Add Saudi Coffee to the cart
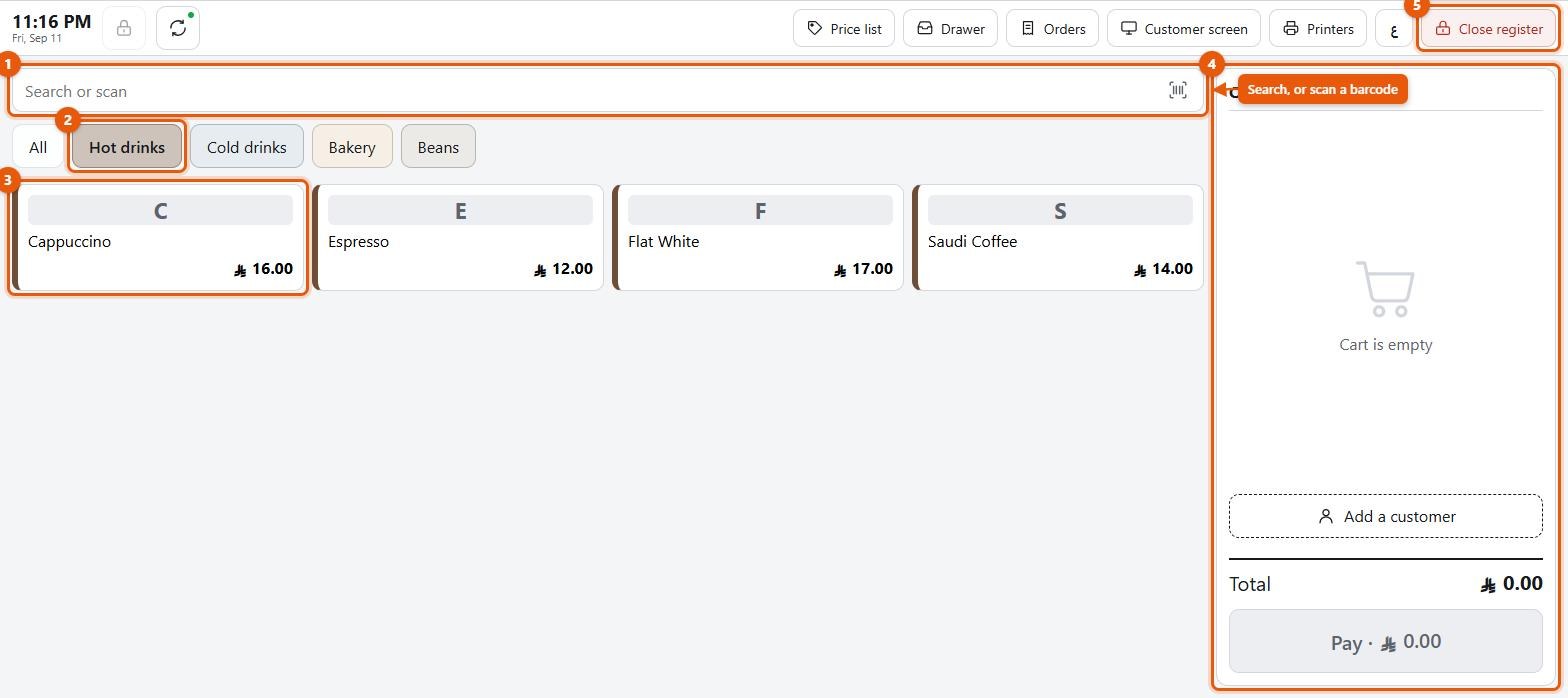The width and height of the screenshot is (1568, 698). 1058,238
